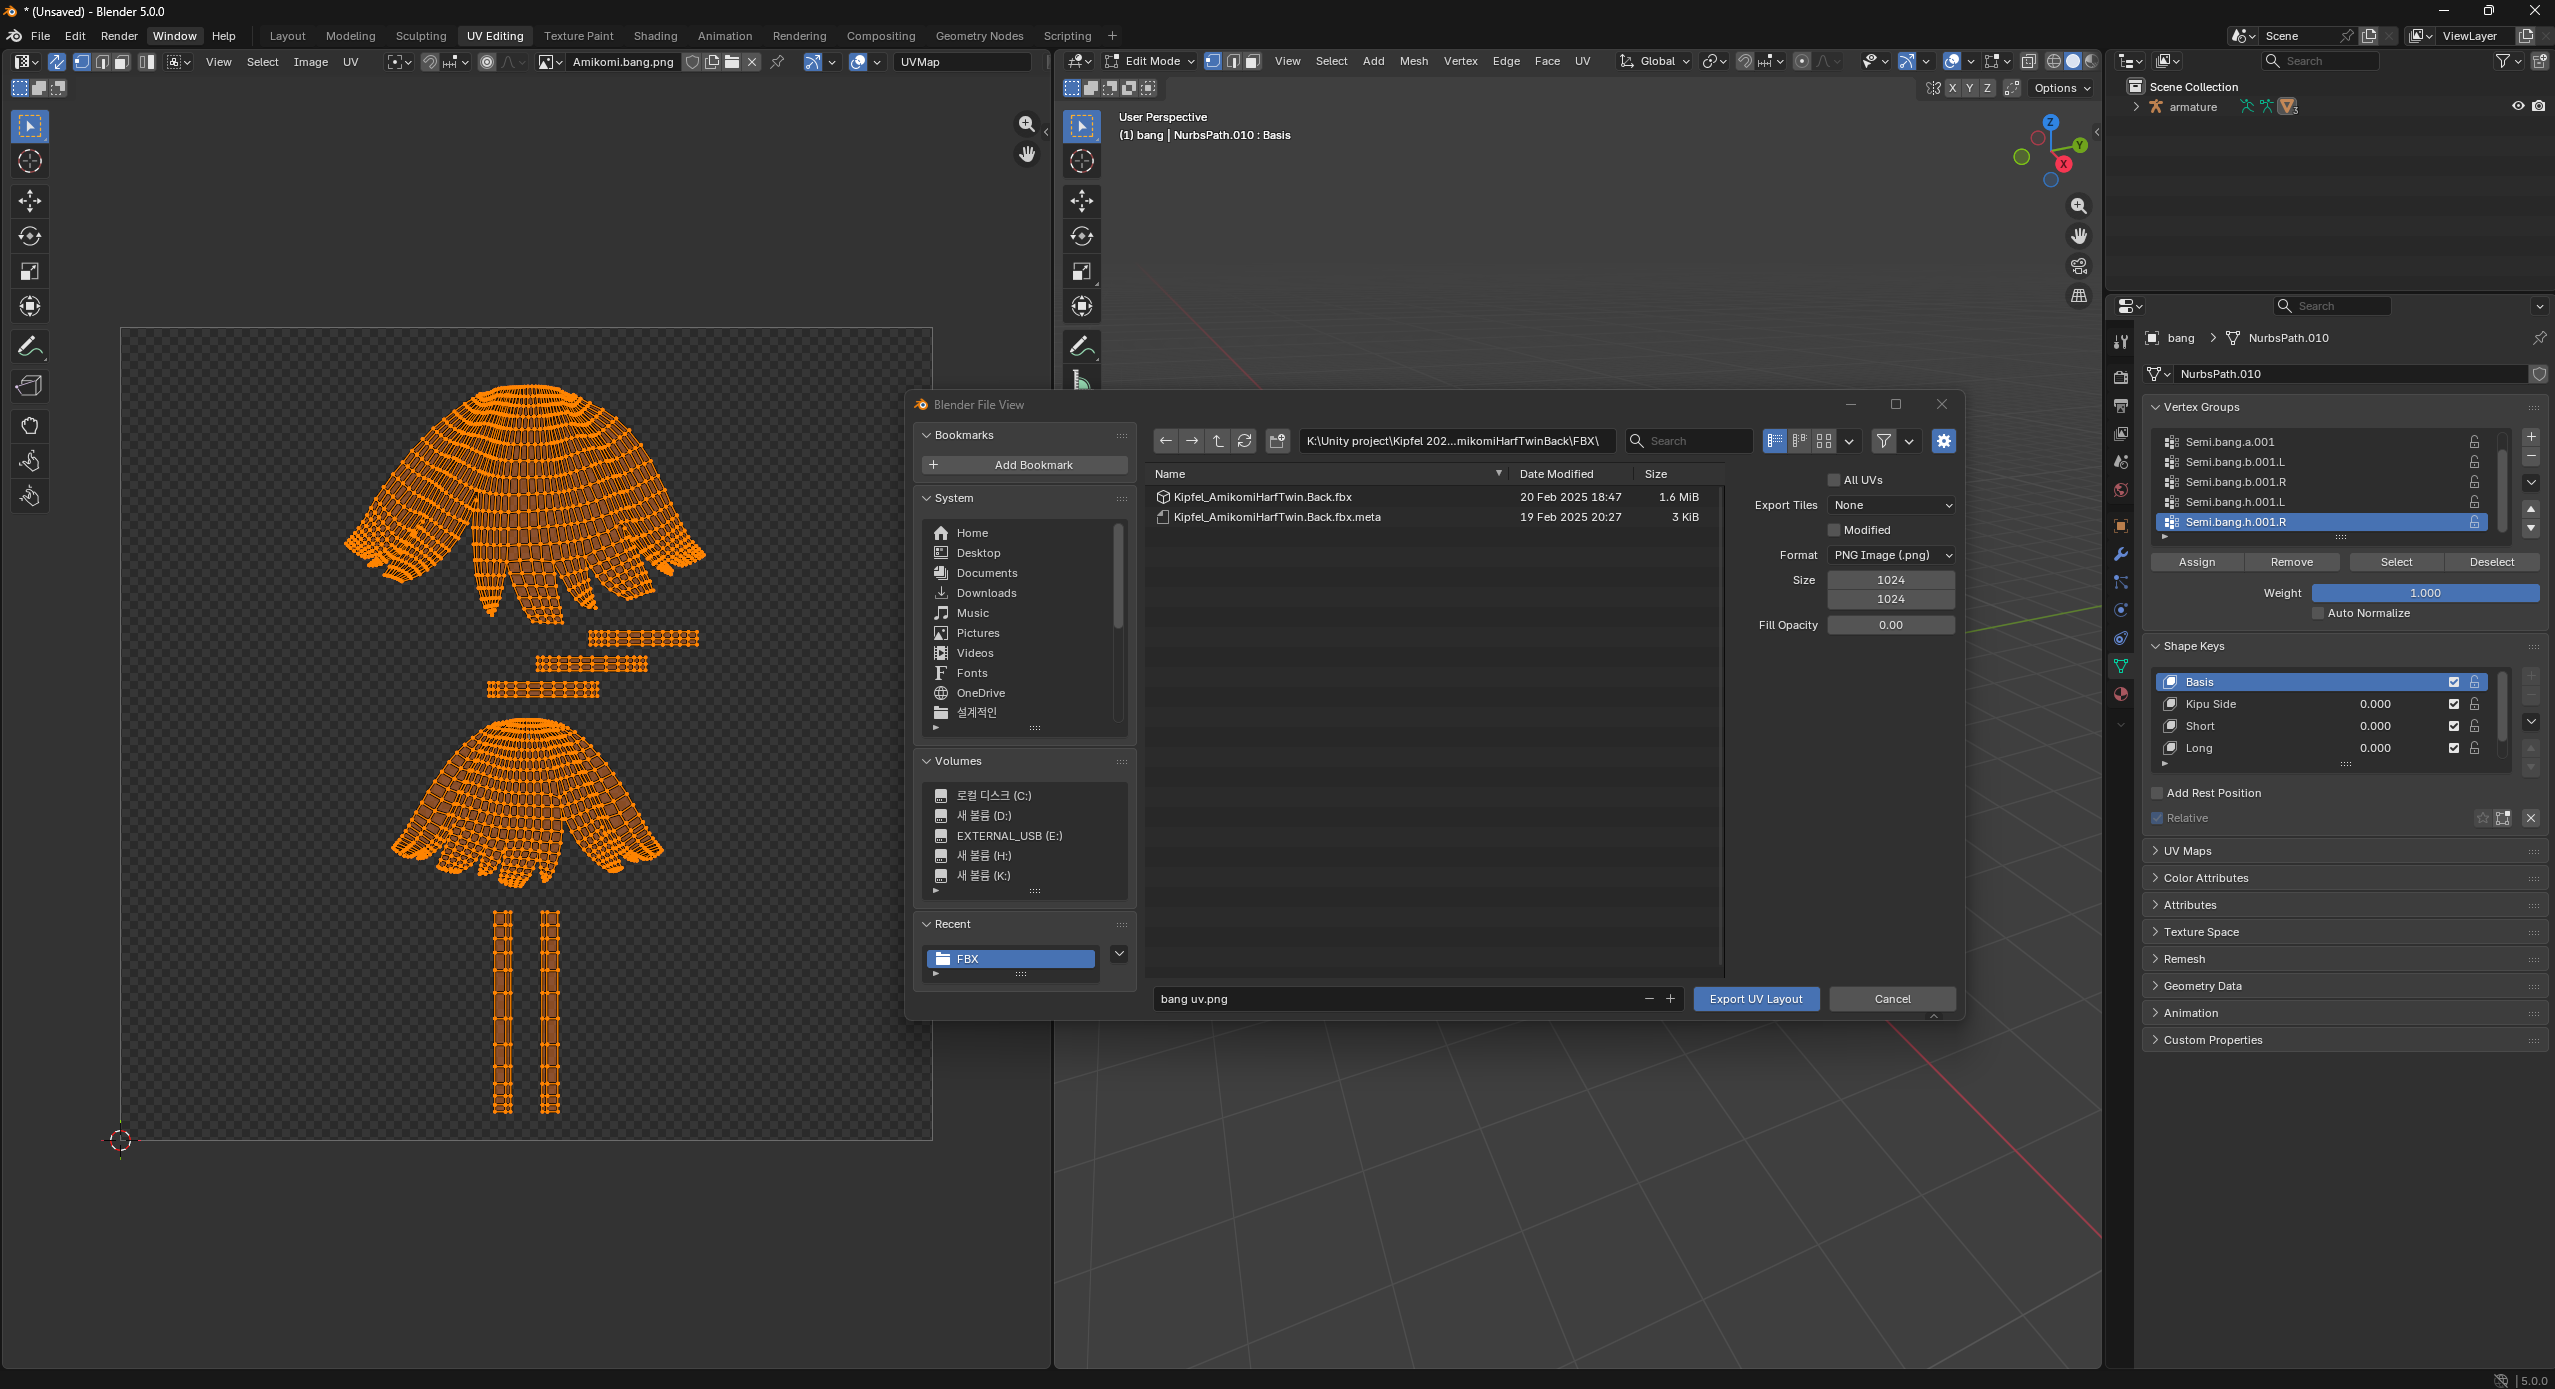
Task: Open the Export Tiles dropdown
Action: (1891, 505)
